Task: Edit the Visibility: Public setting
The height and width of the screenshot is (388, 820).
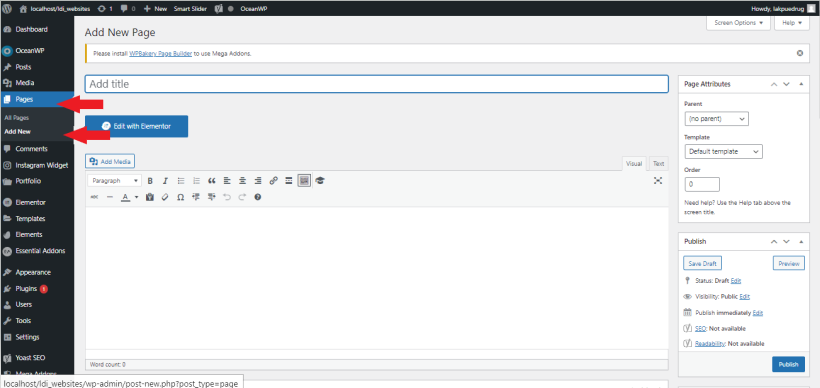Action: 745,296
